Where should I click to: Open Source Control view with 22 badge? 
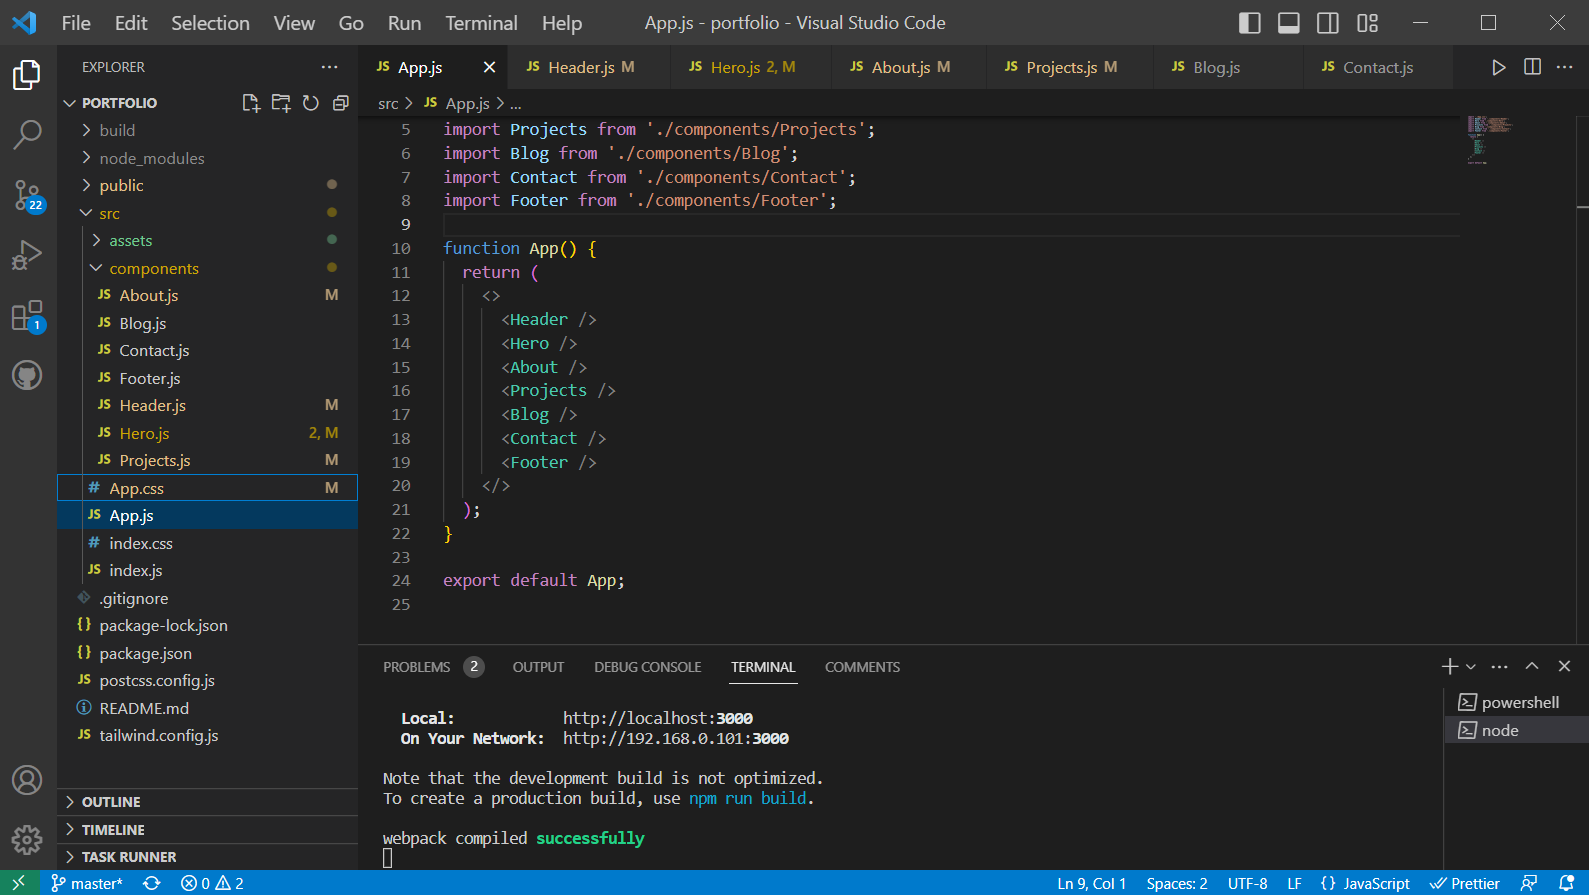[x=27, y=196]
